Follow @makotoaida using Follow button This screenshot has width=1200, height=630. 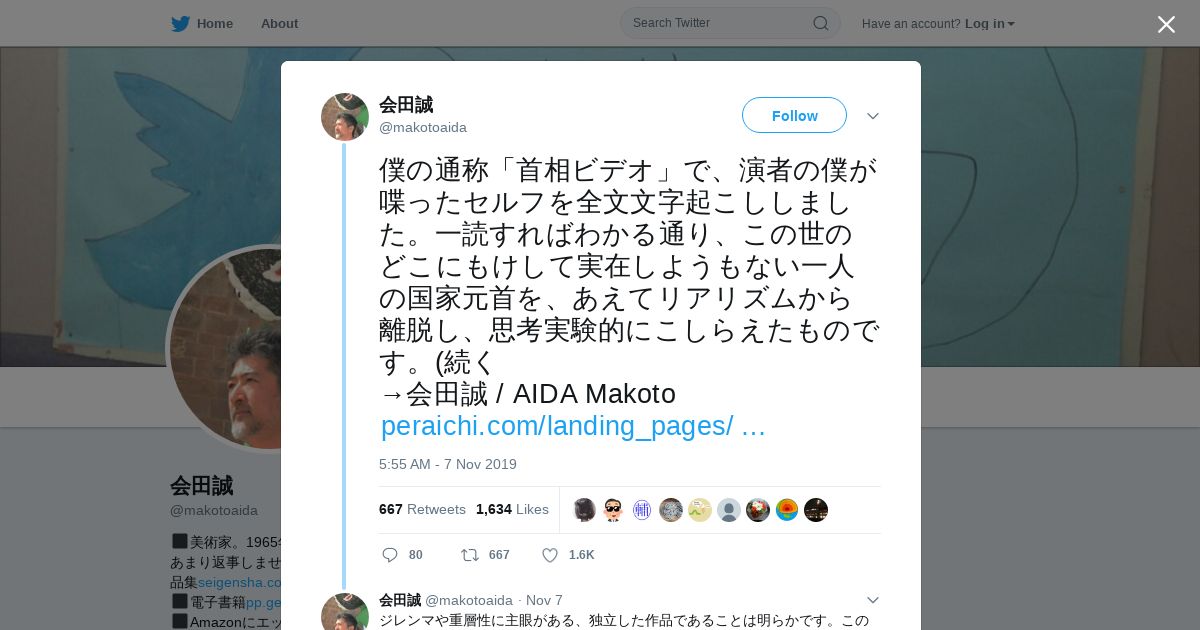pyautogui.click(x=794, y=115)
